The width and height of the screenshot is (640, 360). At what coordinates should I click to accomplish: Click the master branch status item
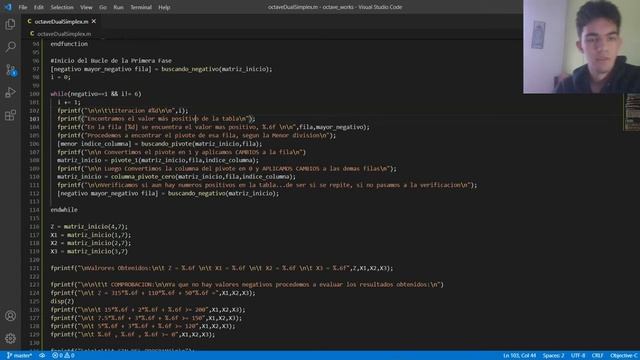[x=20, y=356]
